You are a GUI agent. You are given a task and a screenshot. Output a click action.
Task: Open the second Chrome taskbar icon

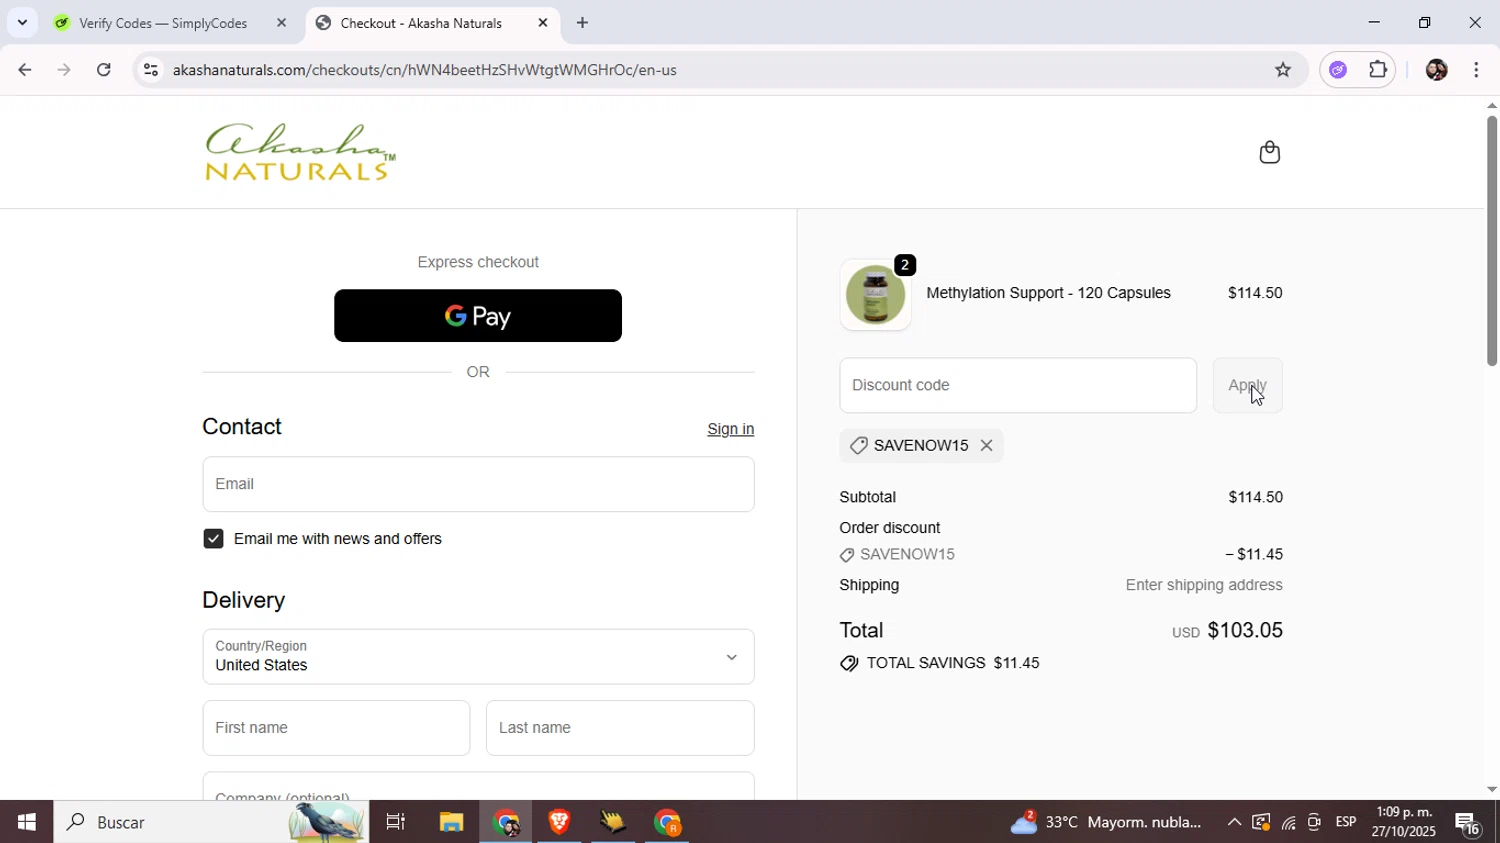point(667,822)
